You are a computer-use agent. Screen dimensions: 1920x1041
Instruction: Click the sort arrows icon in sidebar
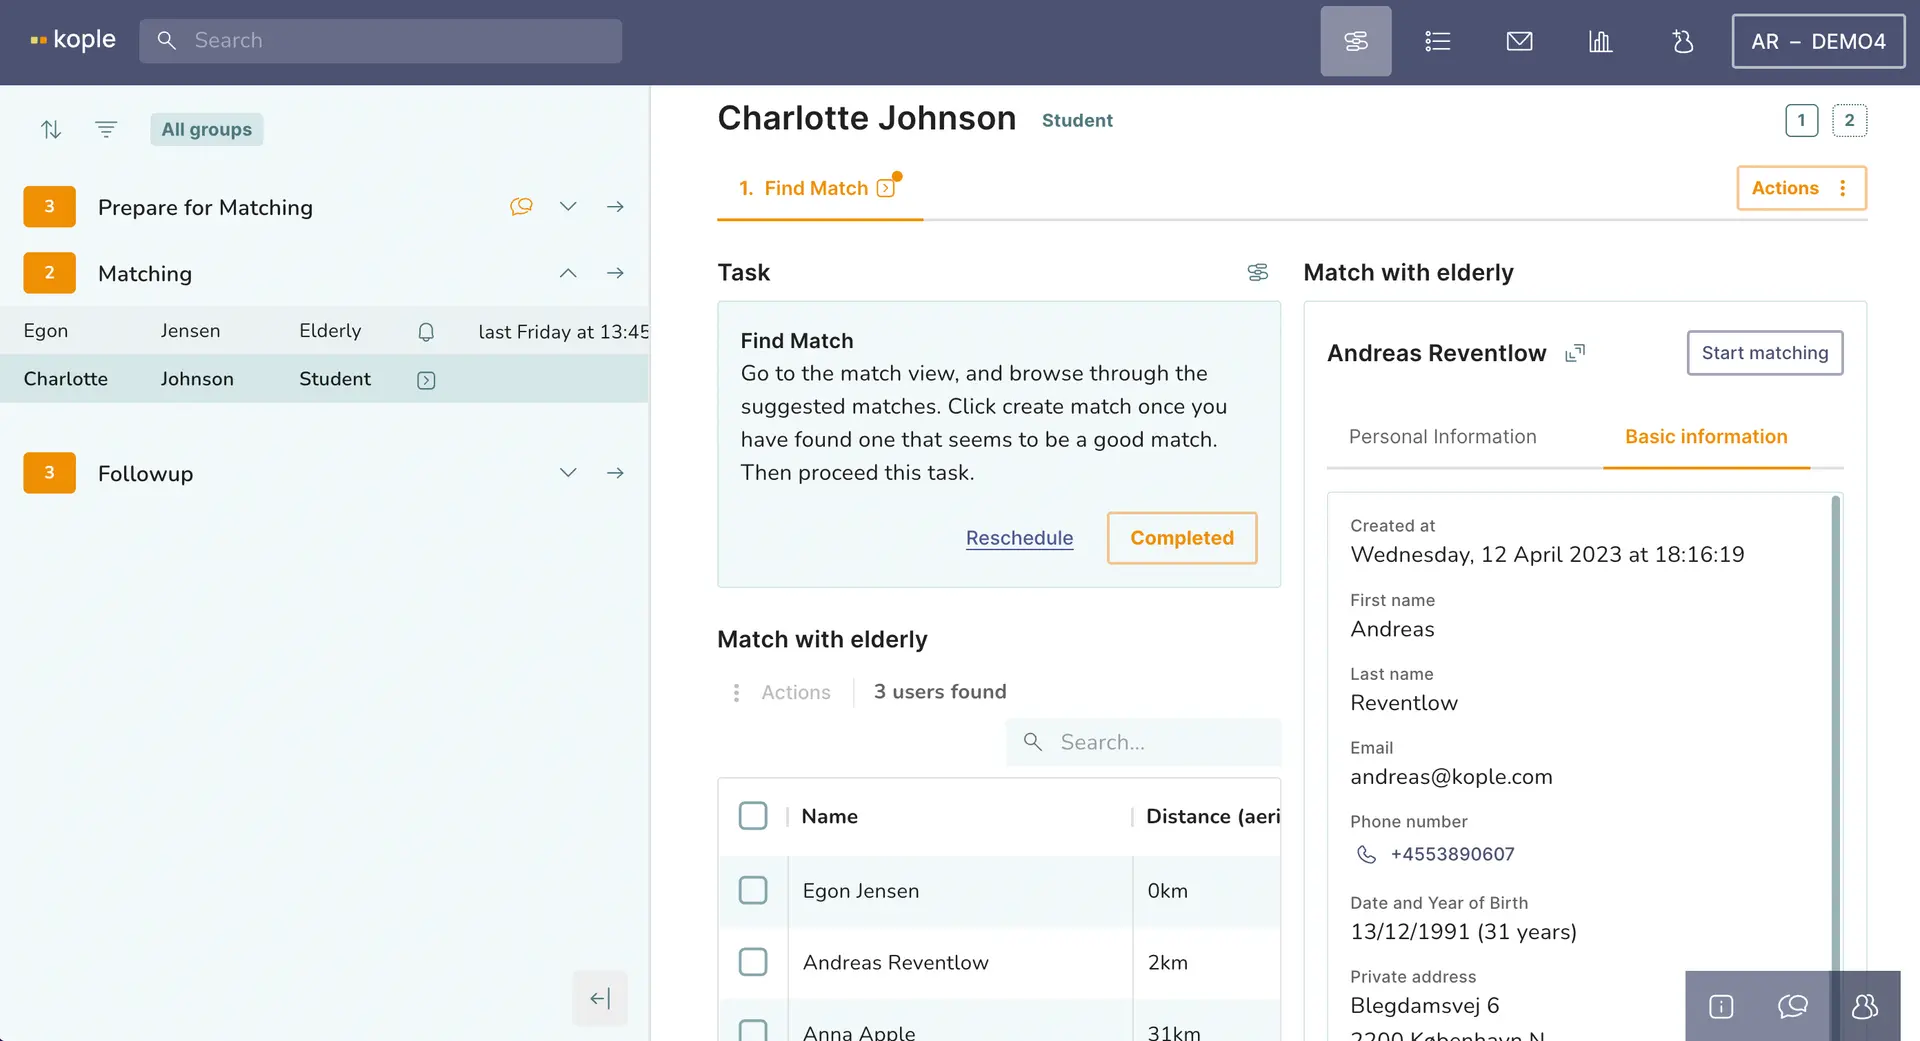(51, 129)
